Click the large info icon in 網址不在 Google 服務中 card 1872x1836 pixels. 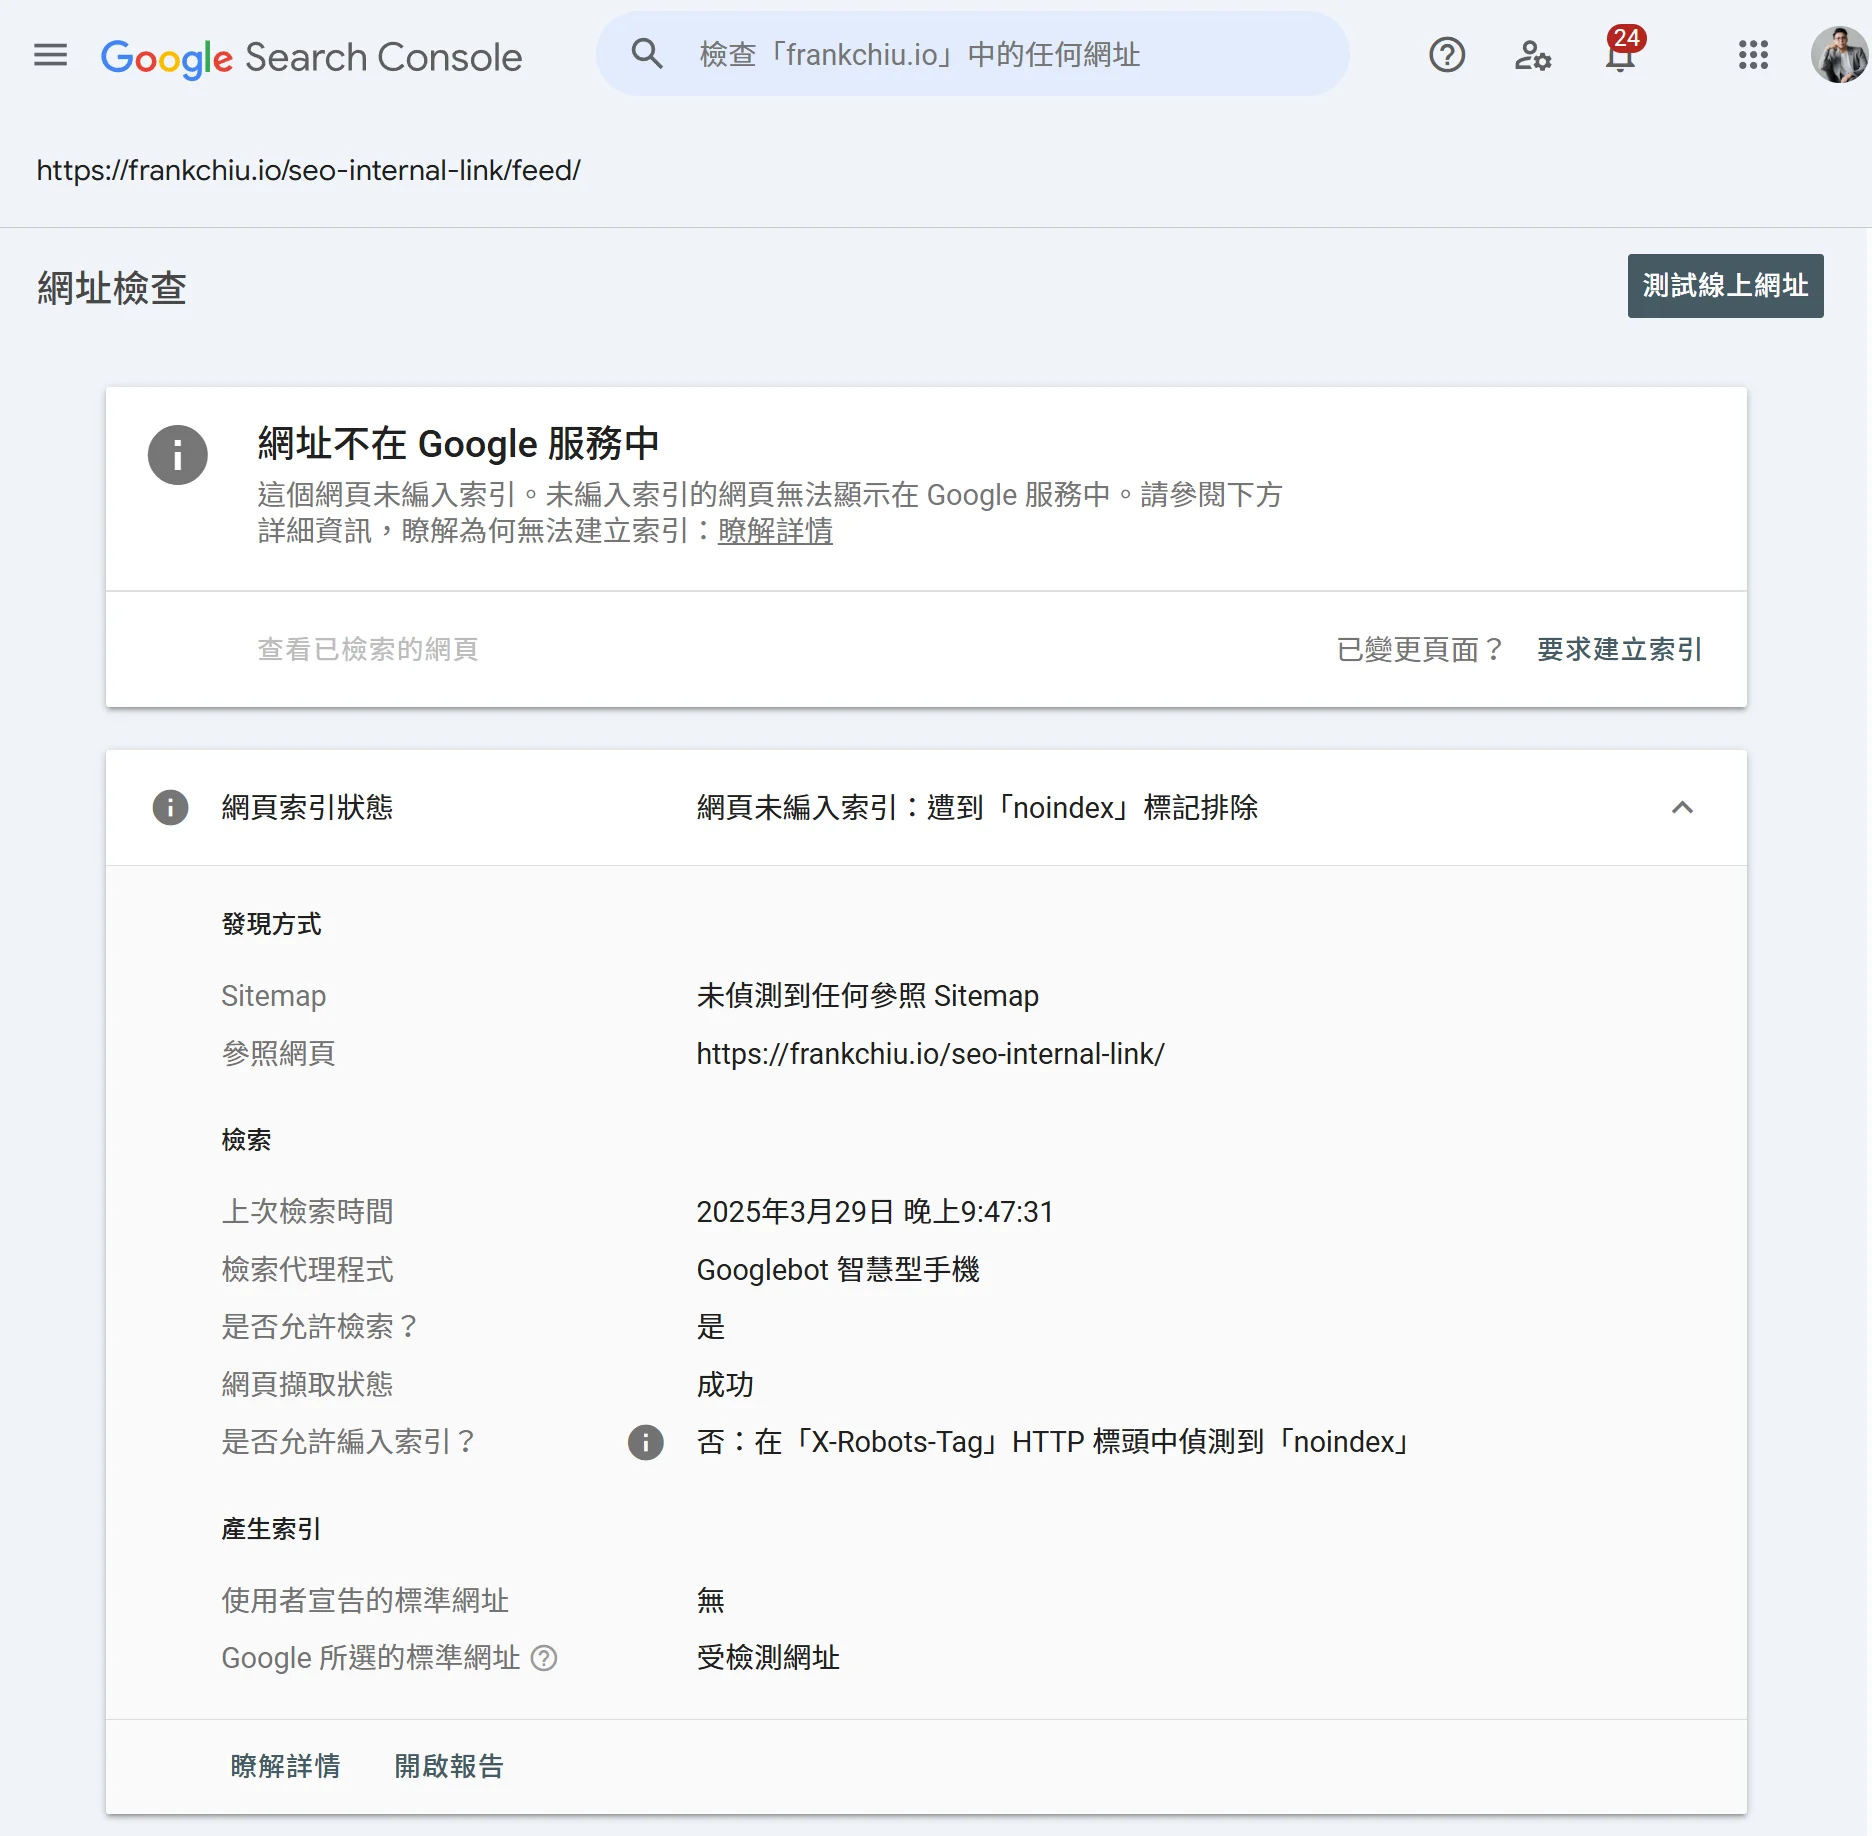[178, 455]
